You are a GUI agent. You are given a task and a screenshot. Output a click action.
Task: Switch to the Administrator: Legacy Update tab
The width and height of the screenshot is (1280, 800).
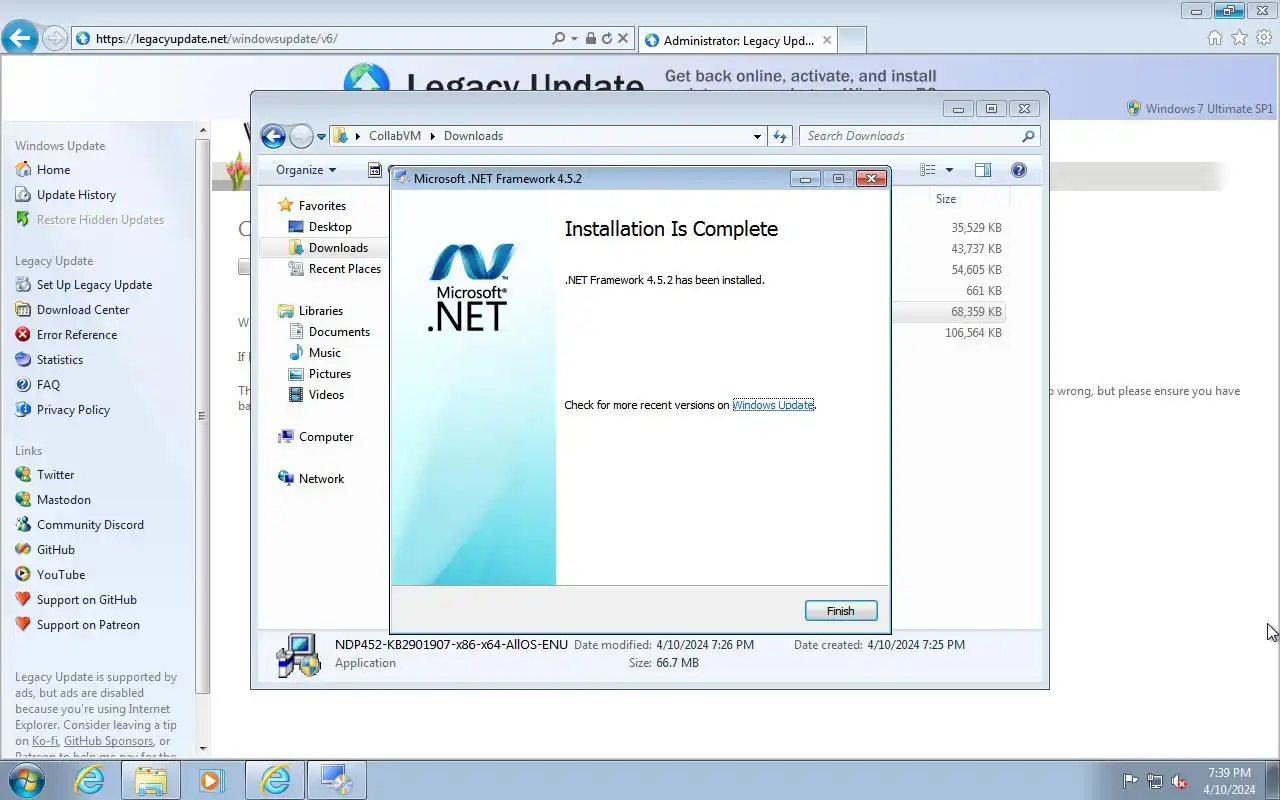coord(737,40)
